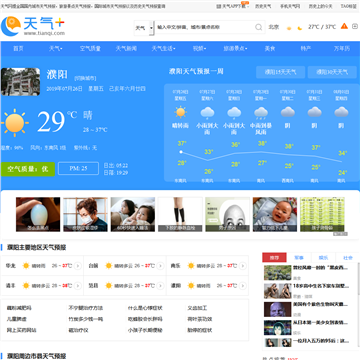This screenshot has height=360, width=360.
Task: Click the 手机天气网 link in the top bar
Action: tap(290, 6)
